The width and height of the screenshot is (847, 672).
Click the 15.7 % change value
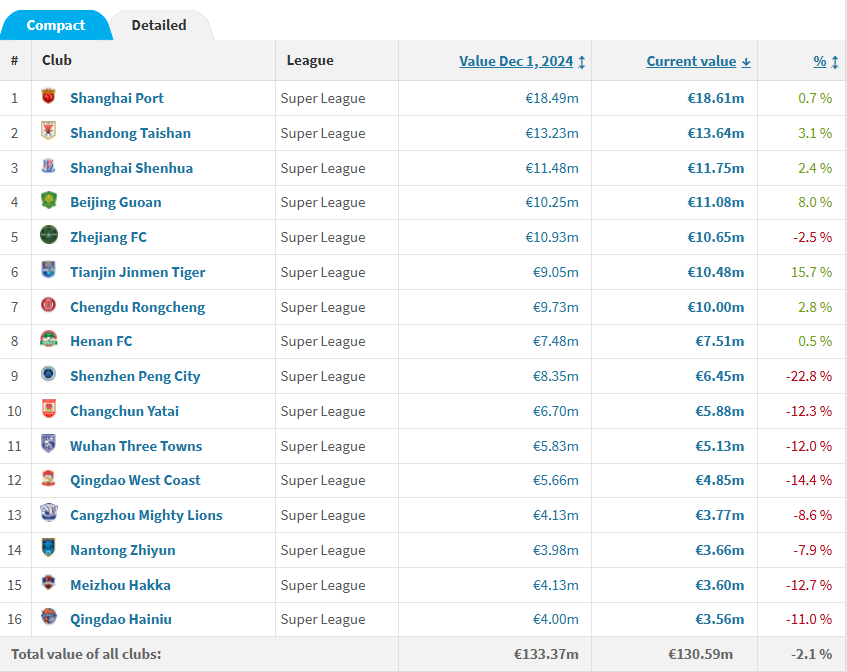coord(811,272)
